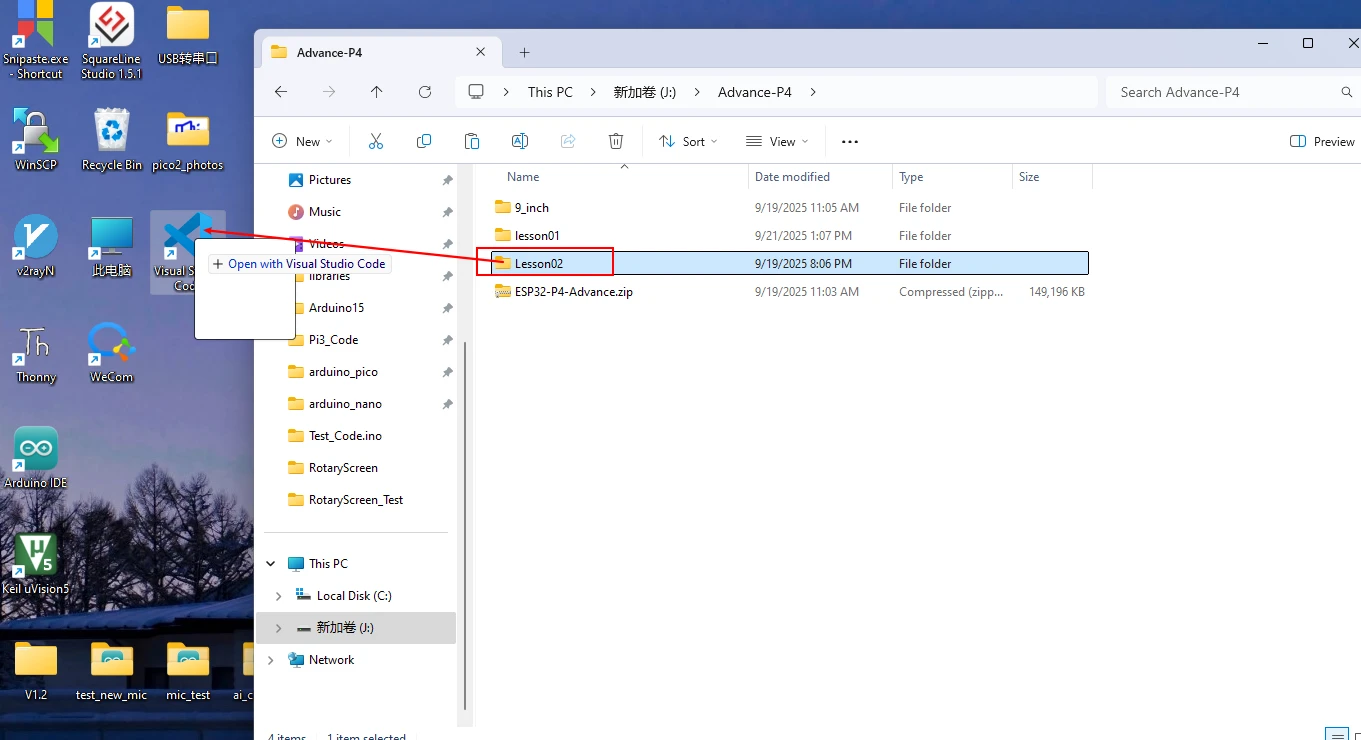Go up one directory level
Screen dimensions: 1361x740
click(x=377, y=92)
